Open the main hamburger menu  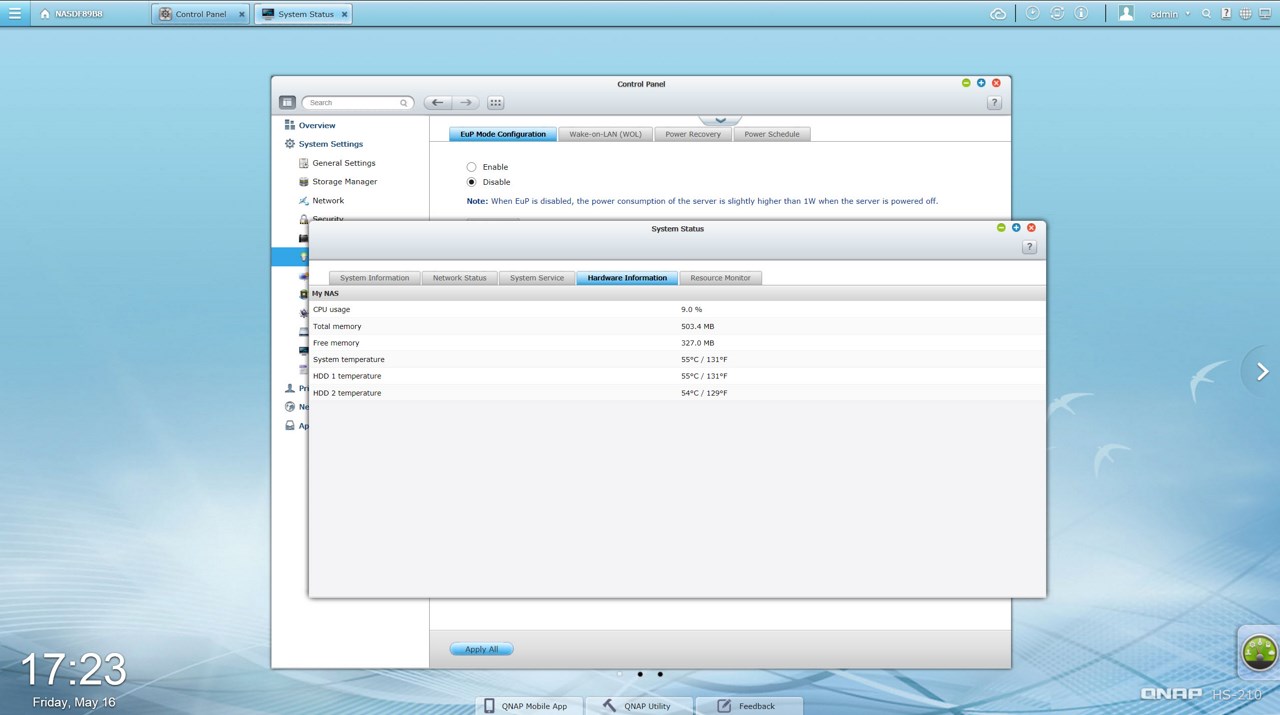click(x=14, y=14)
